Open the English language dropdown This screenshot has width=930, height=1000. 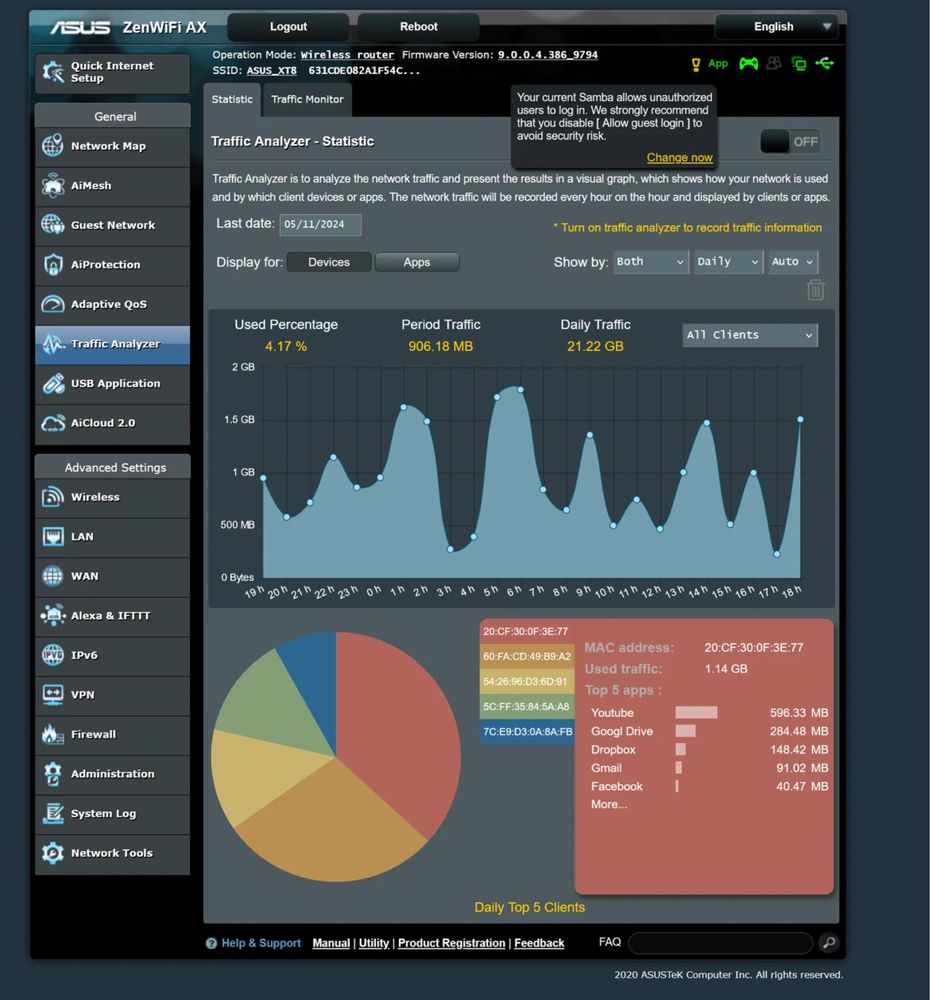776,27
